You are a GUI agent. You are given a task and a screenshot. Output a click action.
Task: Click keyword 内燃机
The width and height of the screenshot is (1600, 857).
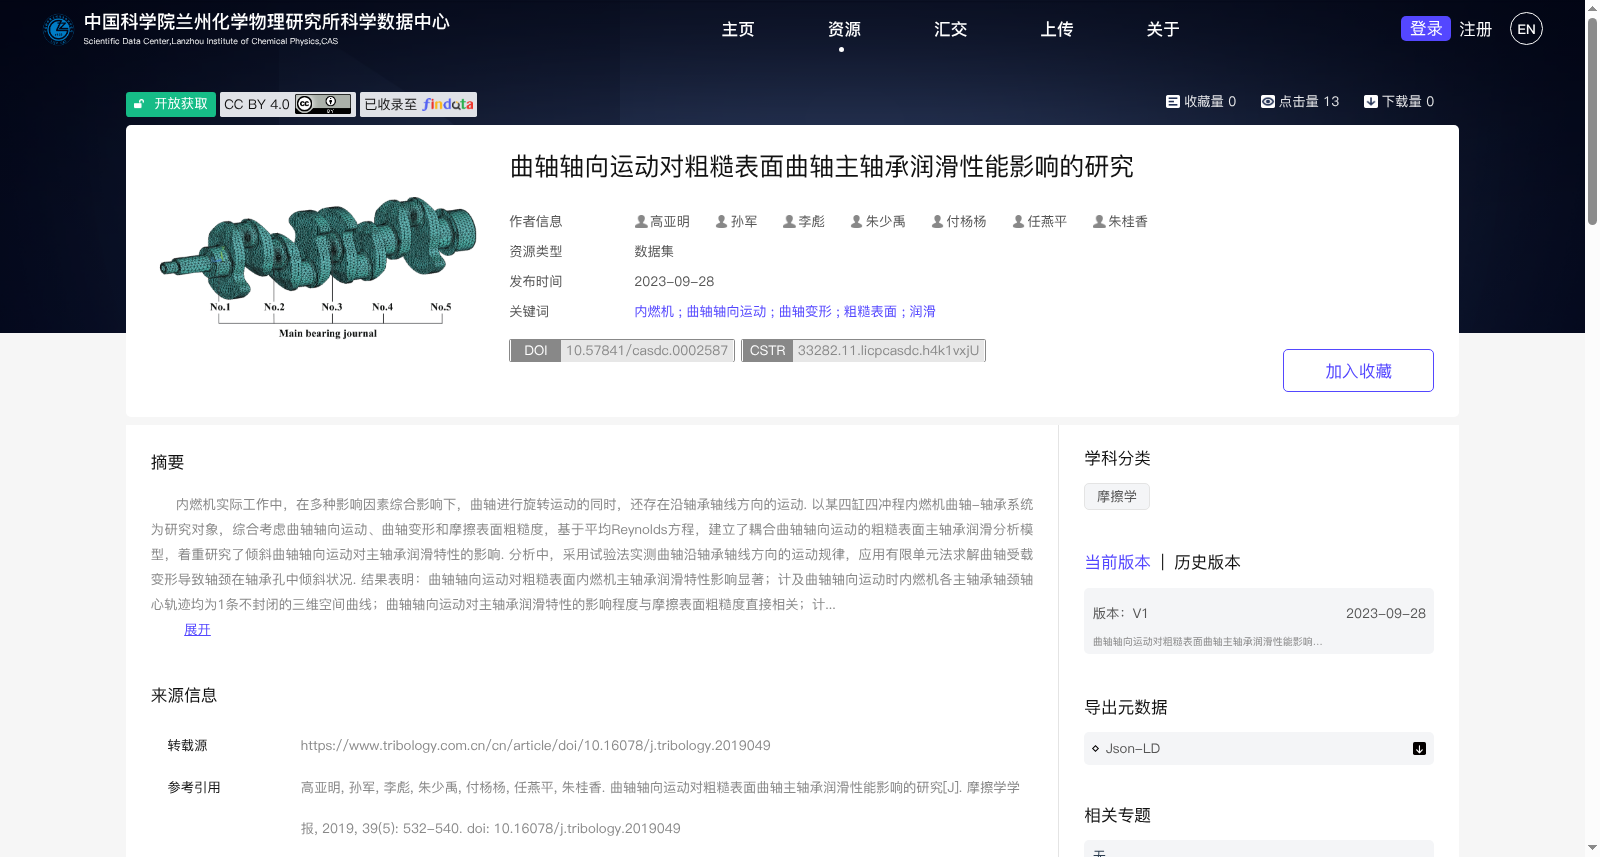pyautogui.click(x=654, y=311)
